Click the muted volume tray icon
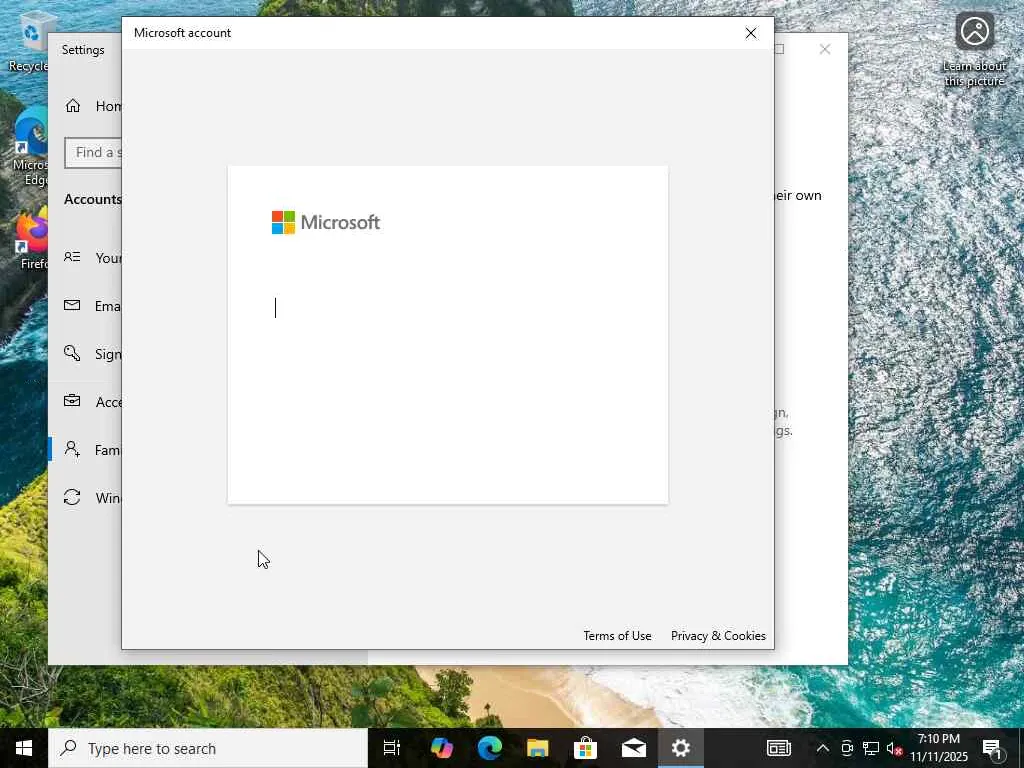This screenshot has width=1024, height=768. (894, 748)
